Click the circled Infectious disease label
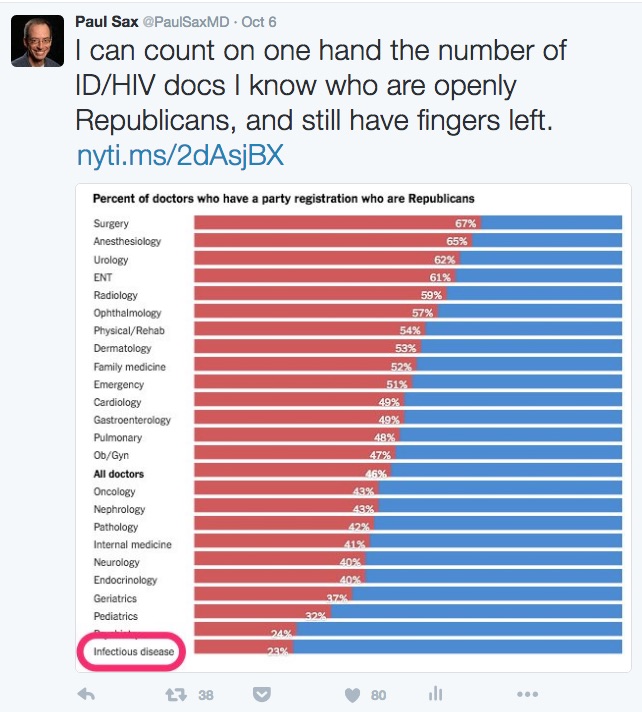Viewport: 642px width, 712px height. click(134, 652)
